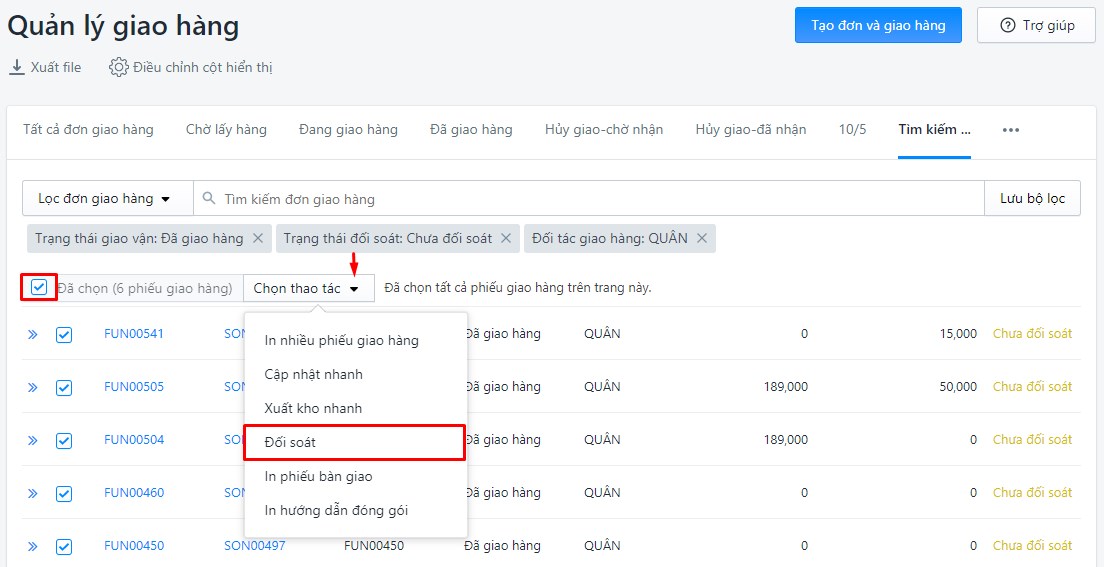Viewport: 1104px width, 567px height.
Task: Expand row details for FUN00450
Action: click(32, 547)
